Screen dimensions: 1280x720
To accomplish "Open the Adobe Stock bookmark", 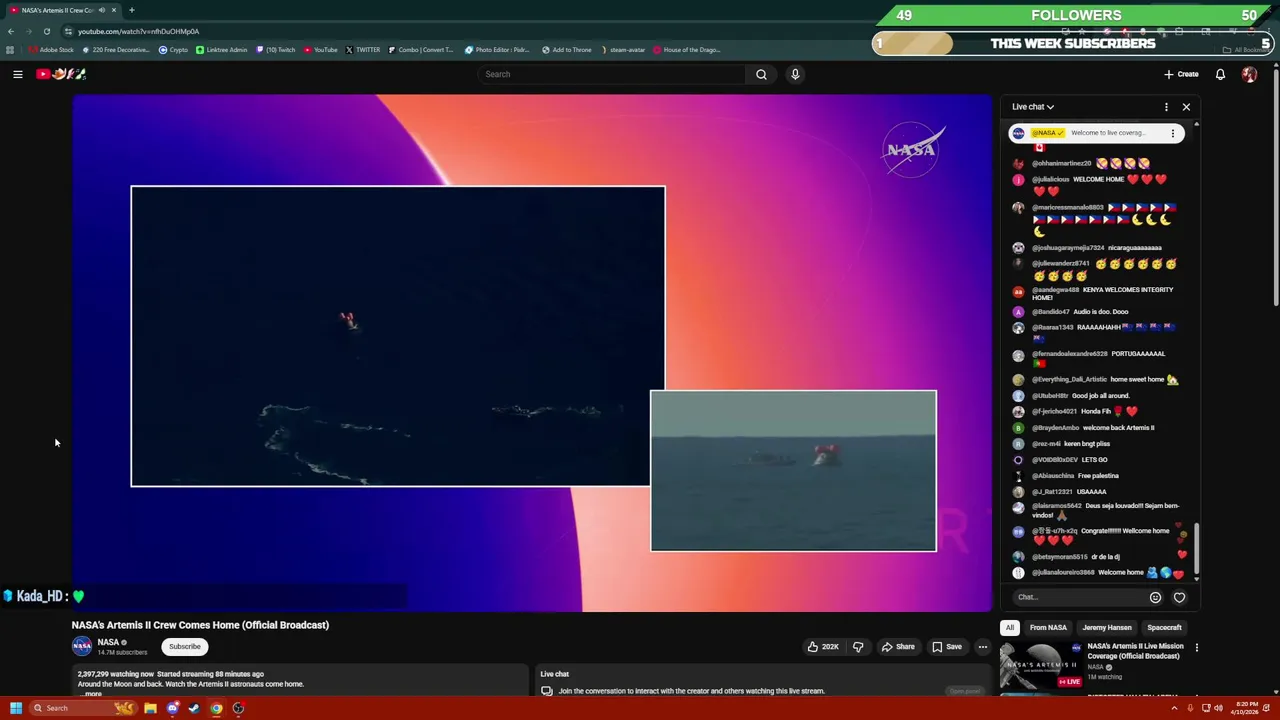I will [51, 50].
